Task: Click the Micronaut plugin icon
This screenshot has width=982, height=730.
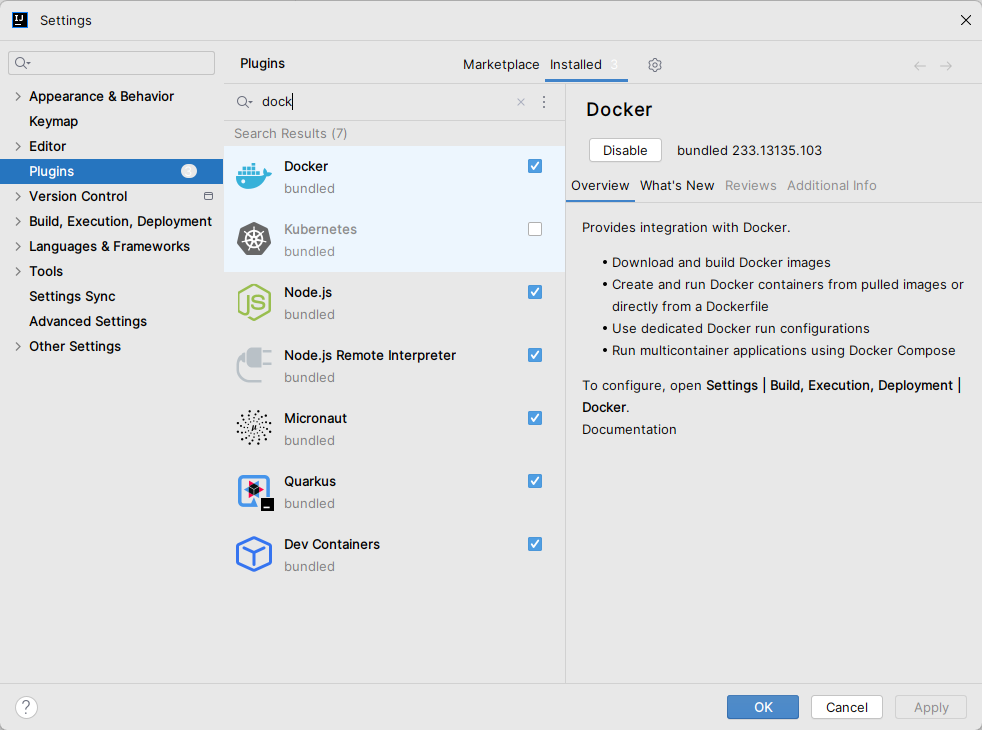Action: click(254, 428)
